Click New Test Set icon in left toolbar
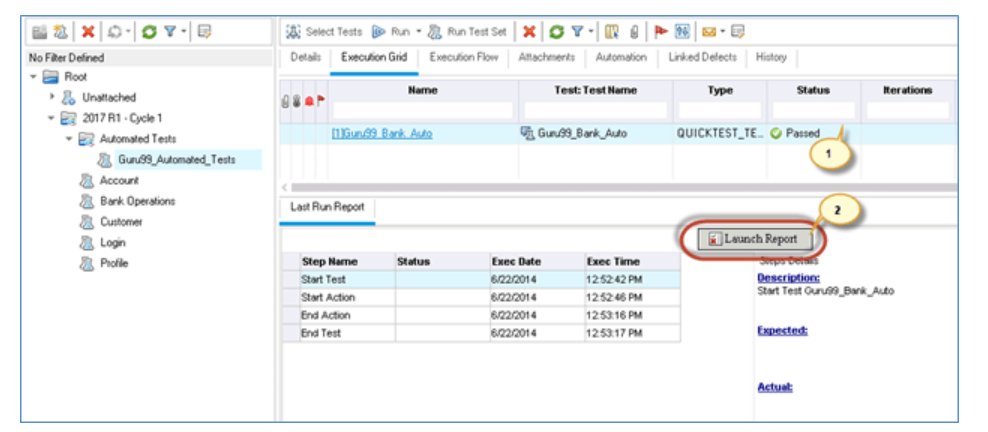 [60, 31]
